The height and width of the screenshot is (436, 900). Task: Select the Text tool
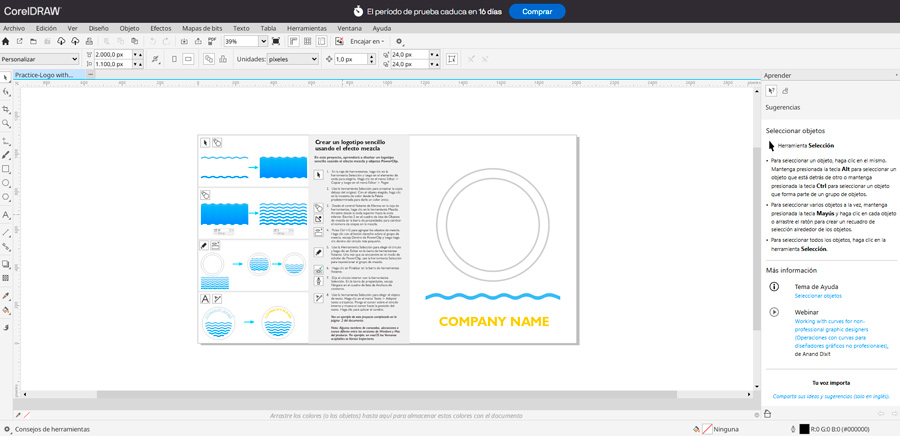[7, 215]
